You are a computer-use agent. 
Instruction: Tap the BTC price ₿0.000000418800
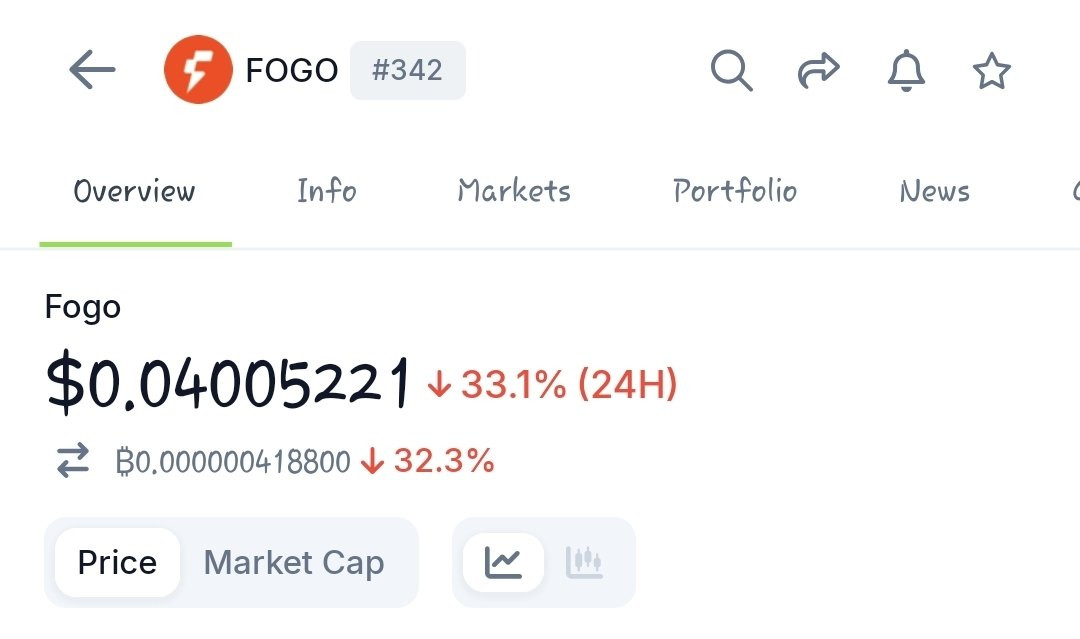click(x=234, y=462)
